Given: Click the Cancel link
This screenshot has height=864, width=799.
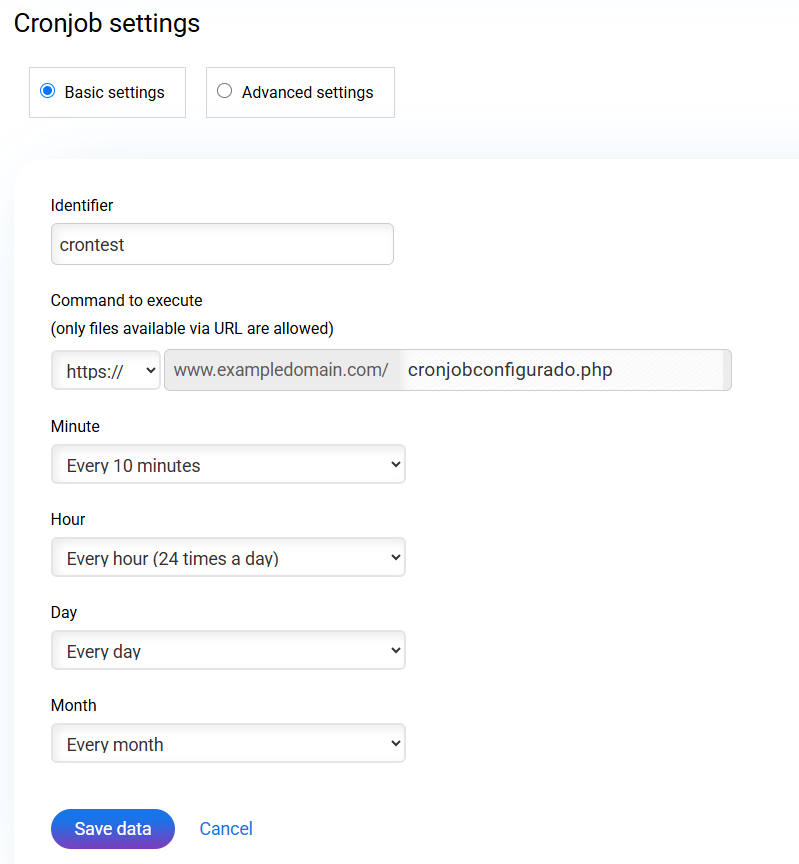Looking at the screenshot, I should tap(226, 828).
